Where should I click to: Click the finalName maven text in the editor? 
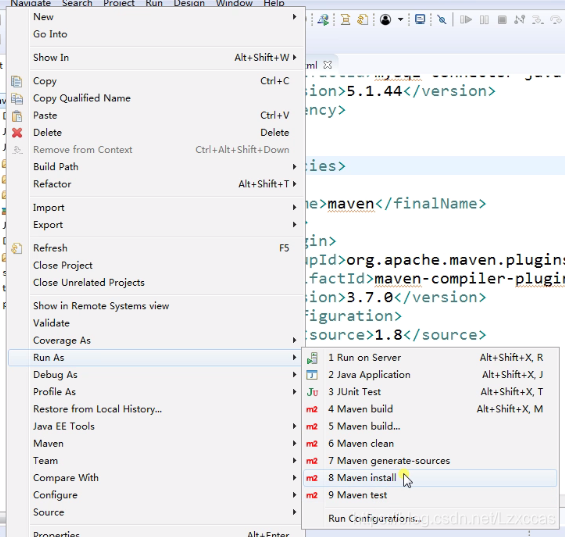click(x=351, y=204)
